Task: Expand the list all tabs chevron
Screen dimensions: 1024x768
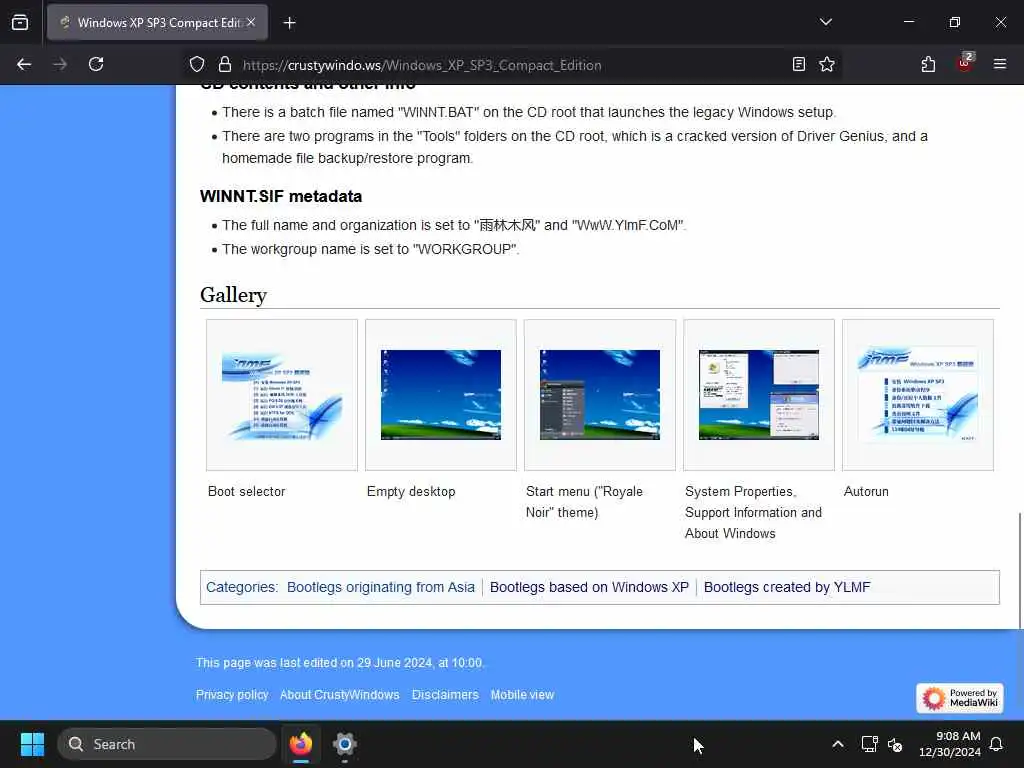Action: tap(825, 22)
